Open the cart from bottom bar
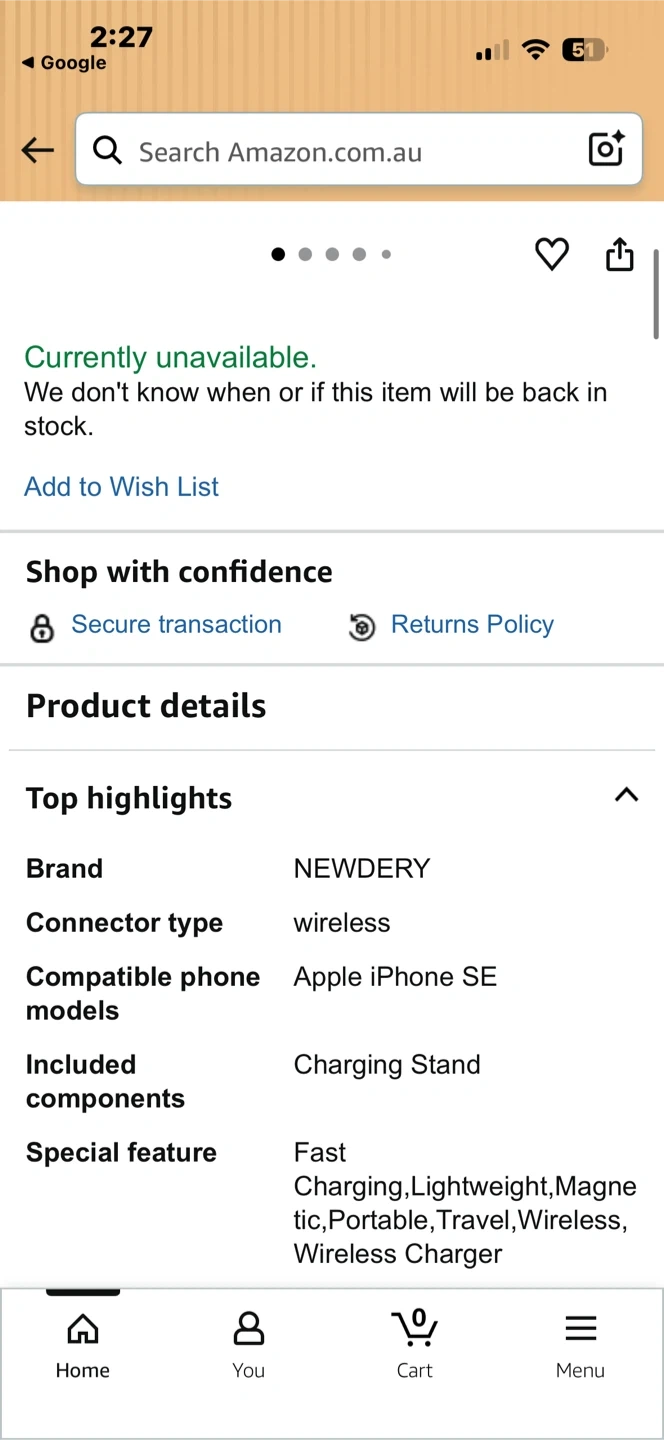664x1440 pixels. tap(414, 1344)
